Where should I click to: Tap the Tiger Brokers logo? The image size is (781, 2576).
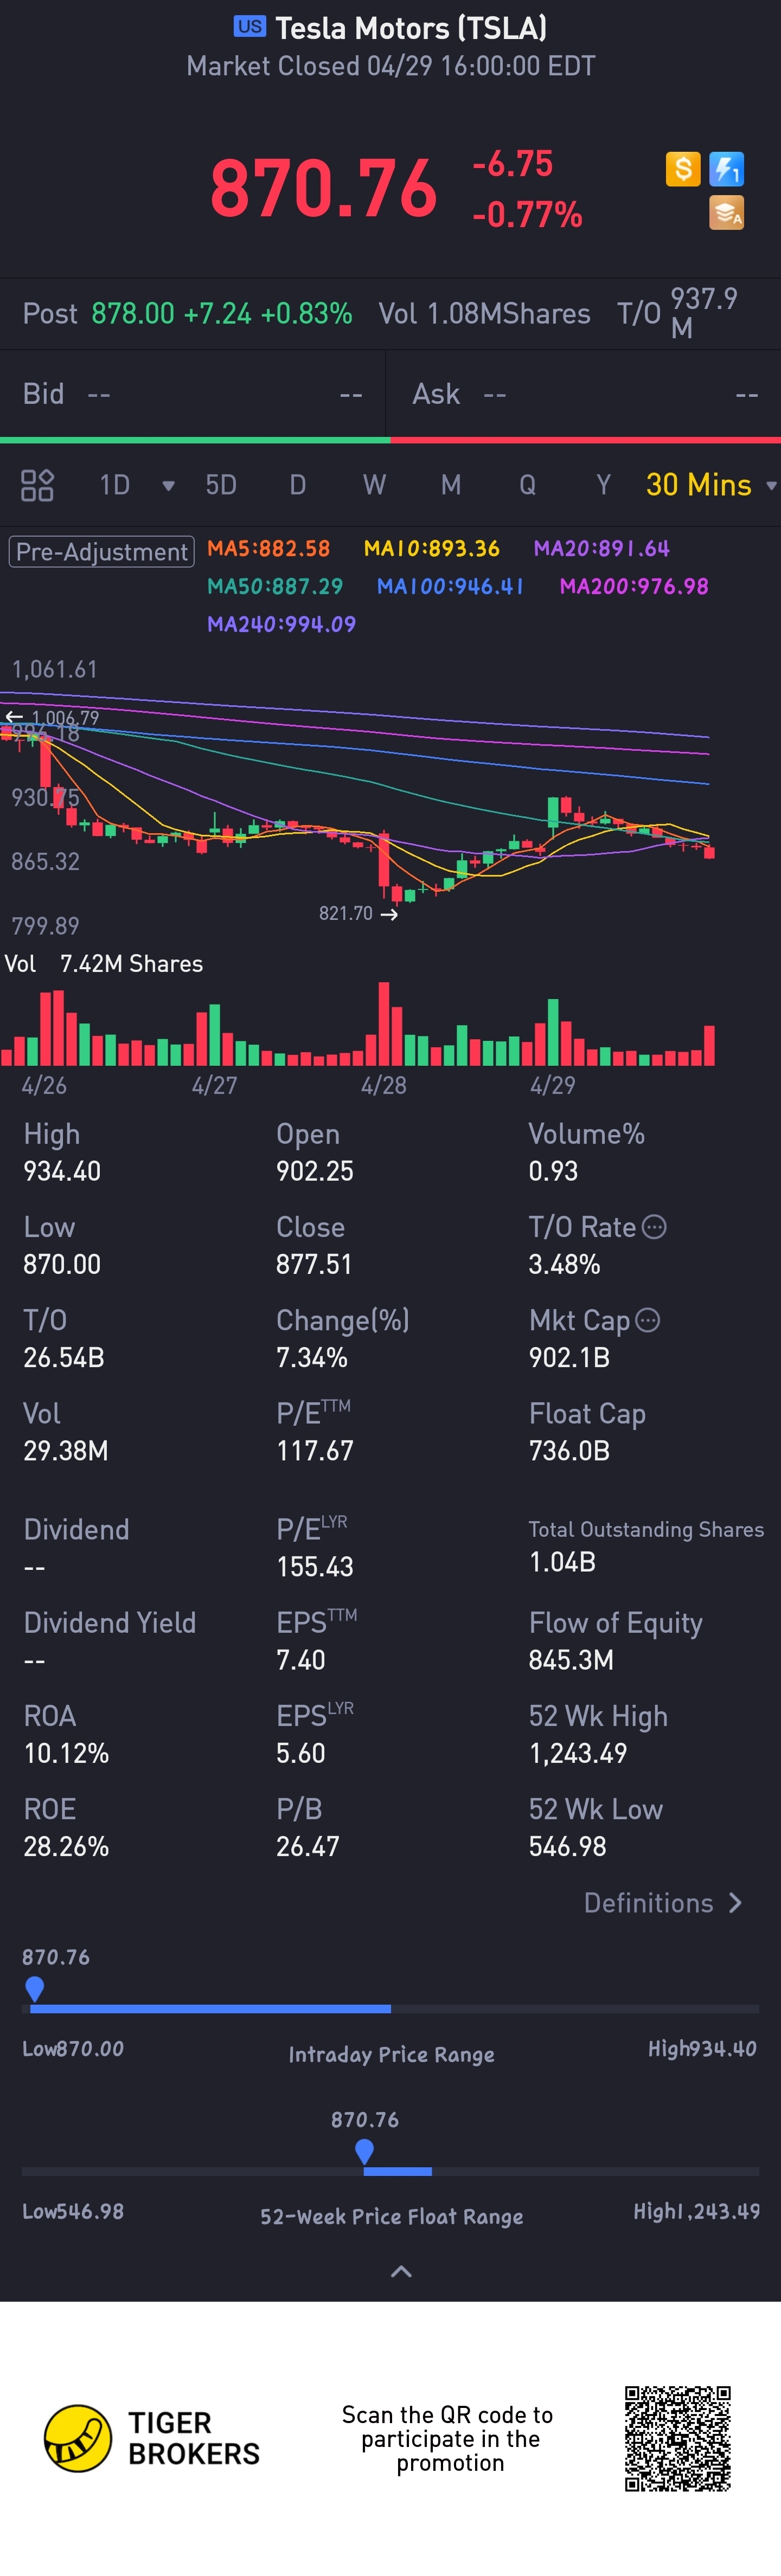78,2438
